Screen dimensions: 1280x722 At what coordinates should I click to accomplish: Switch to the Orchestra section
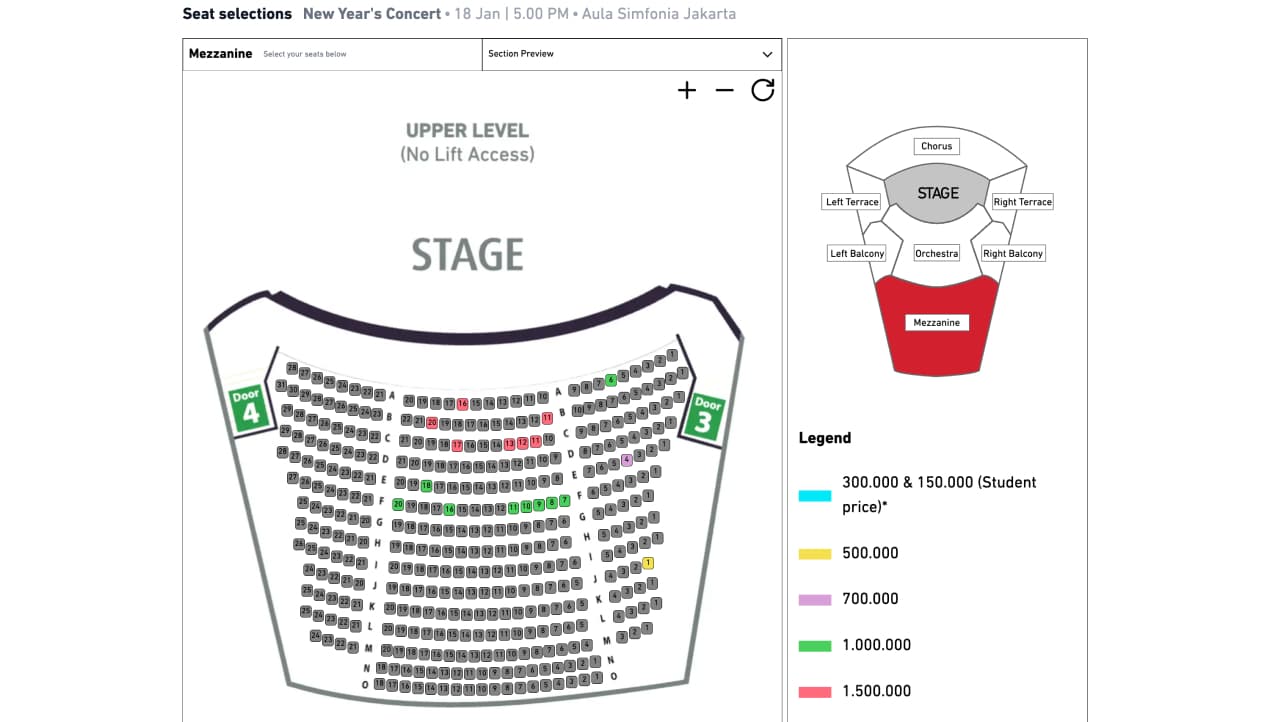(936, 254)
